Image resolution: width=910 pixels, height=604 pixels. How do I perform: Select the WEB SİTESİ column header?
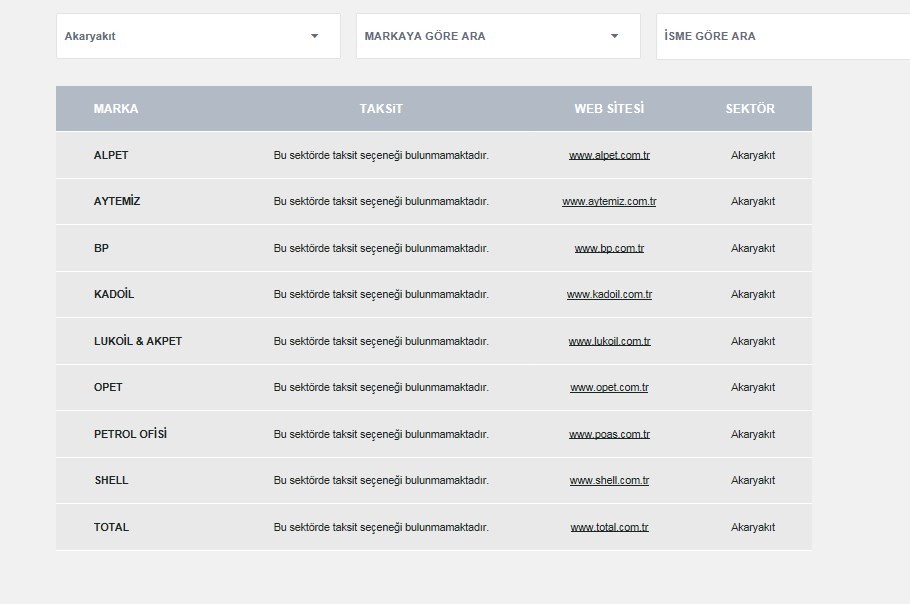(x=609, y=109)
